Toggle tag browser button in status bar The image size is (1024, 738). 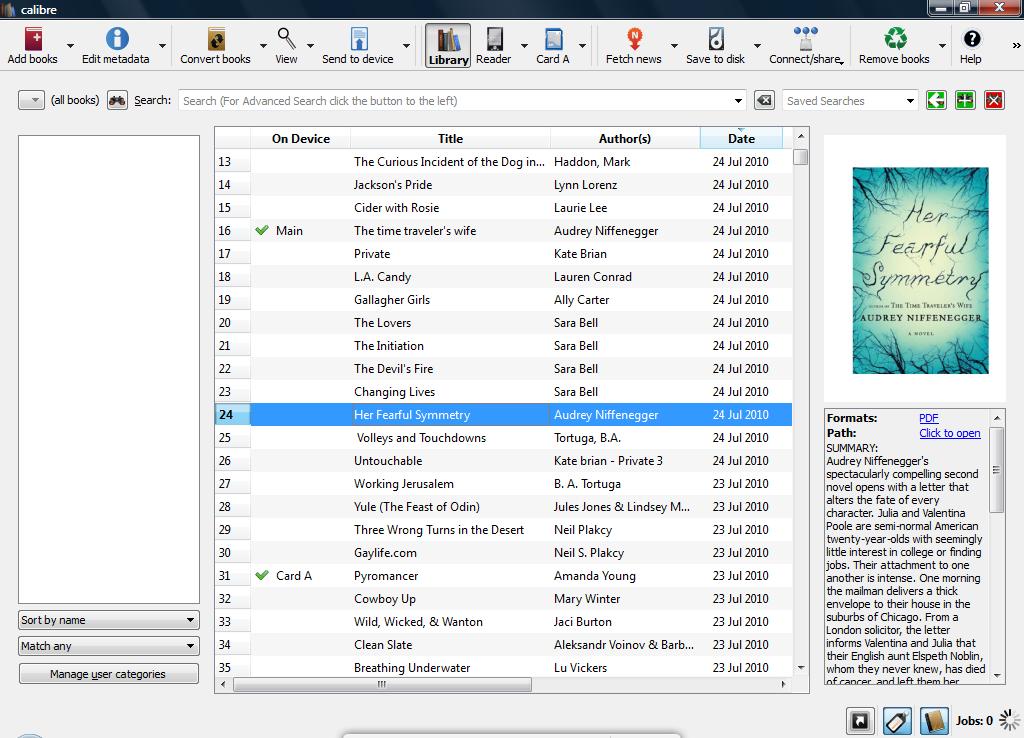coord(897,721)
